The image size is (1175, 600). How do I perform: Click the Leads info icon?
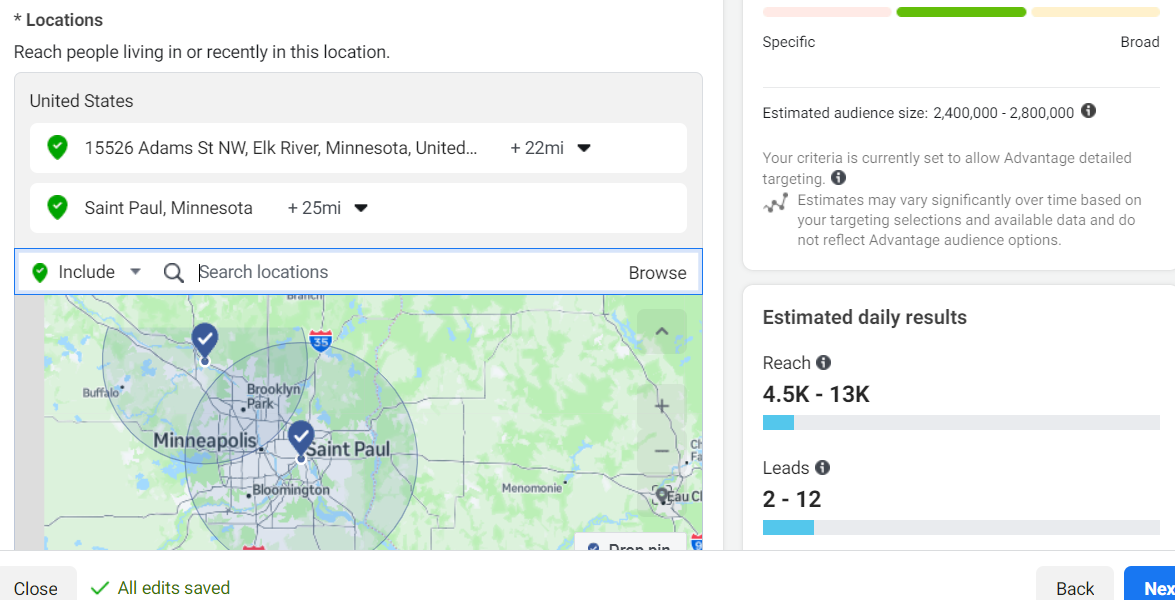coord(821,467)
